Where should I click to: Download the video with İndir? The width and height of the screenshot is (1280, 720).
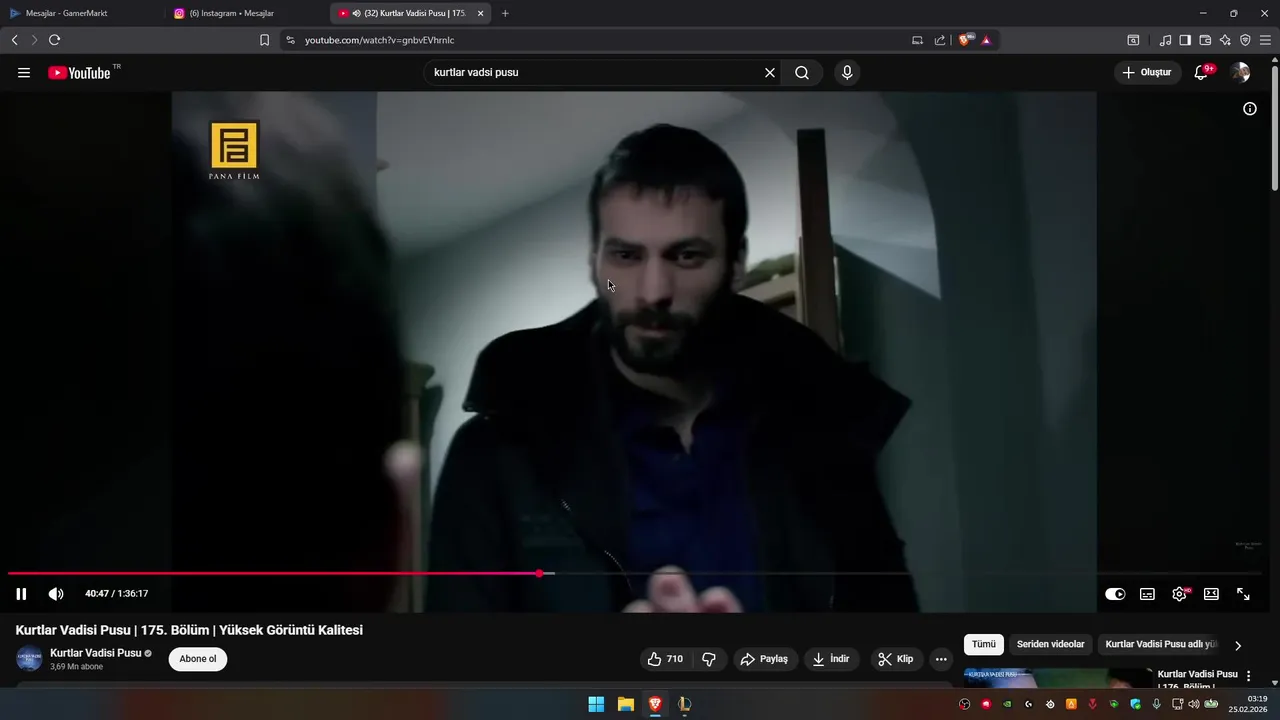831,659
